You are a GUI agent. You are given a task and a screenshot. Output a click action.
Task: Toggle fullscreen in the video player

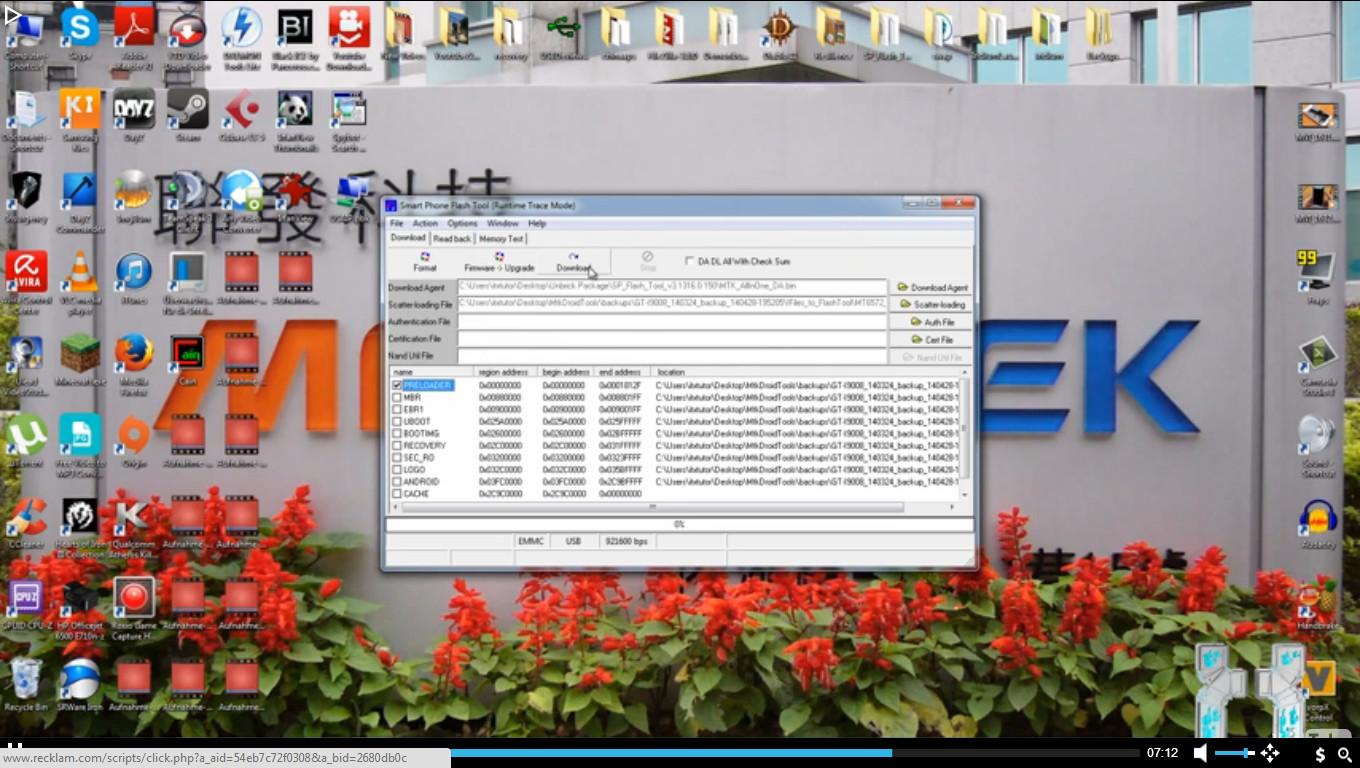click(1270, 753)
